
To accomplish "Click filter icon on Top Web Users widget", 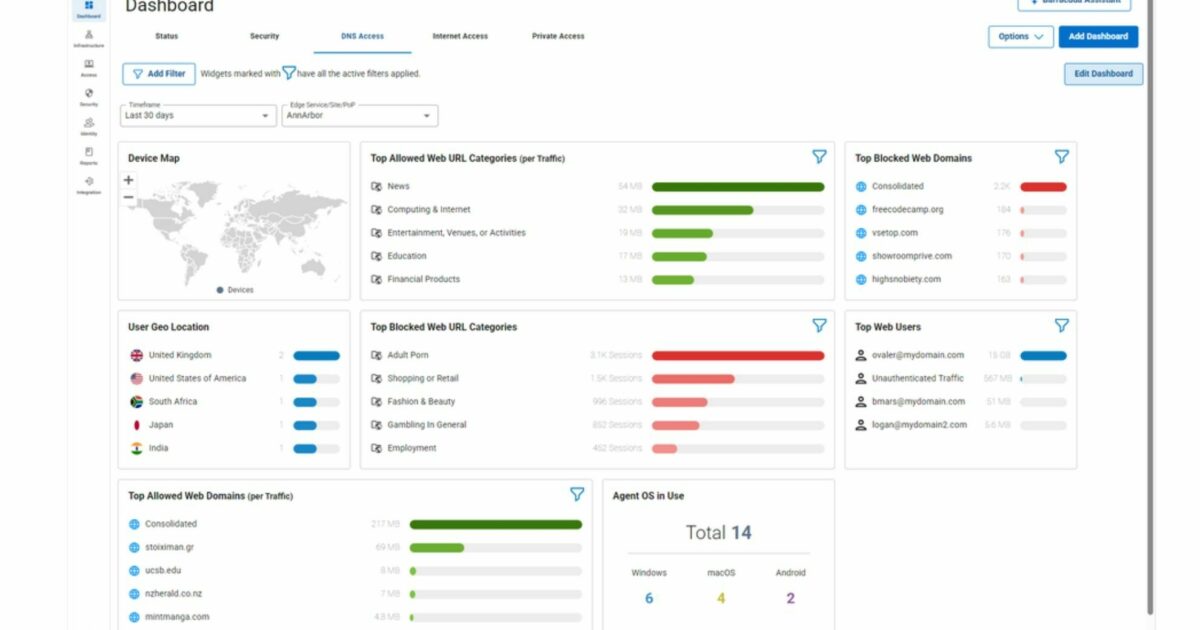I will pos(1062,326).
